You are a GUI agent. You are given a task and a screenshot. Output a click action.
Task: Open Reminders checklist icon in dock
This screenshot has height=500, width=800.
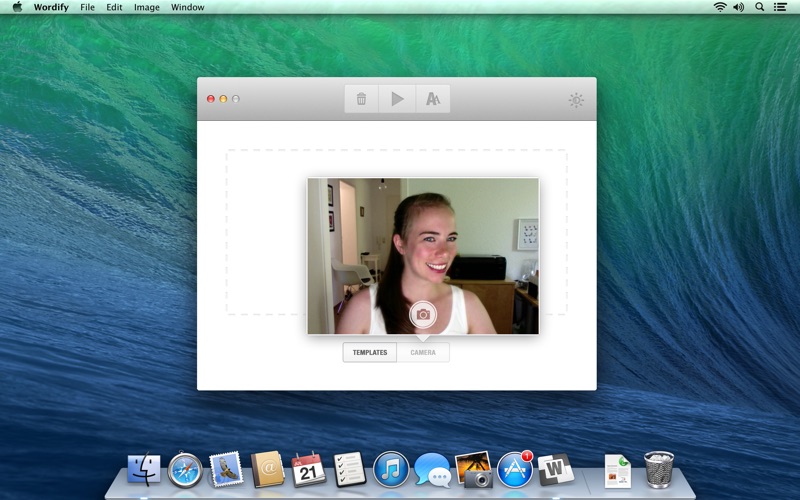[x=350, y=469]
